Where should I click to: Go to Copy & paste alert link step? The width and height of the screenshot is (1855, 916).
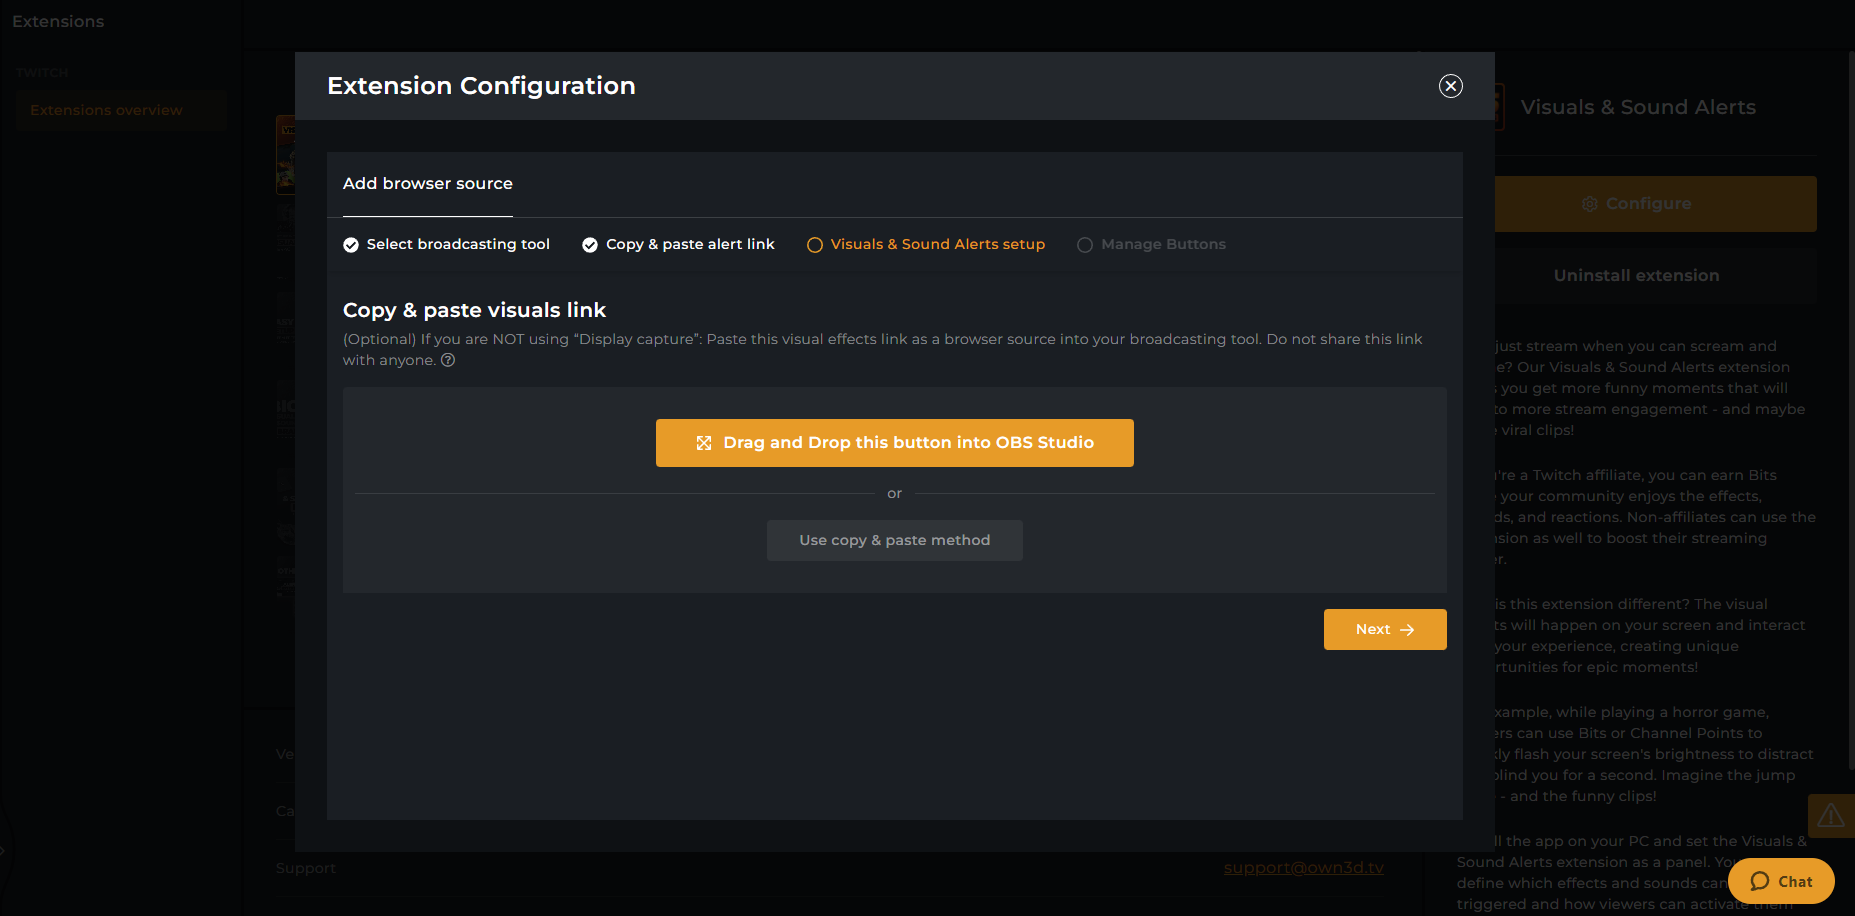679,244
